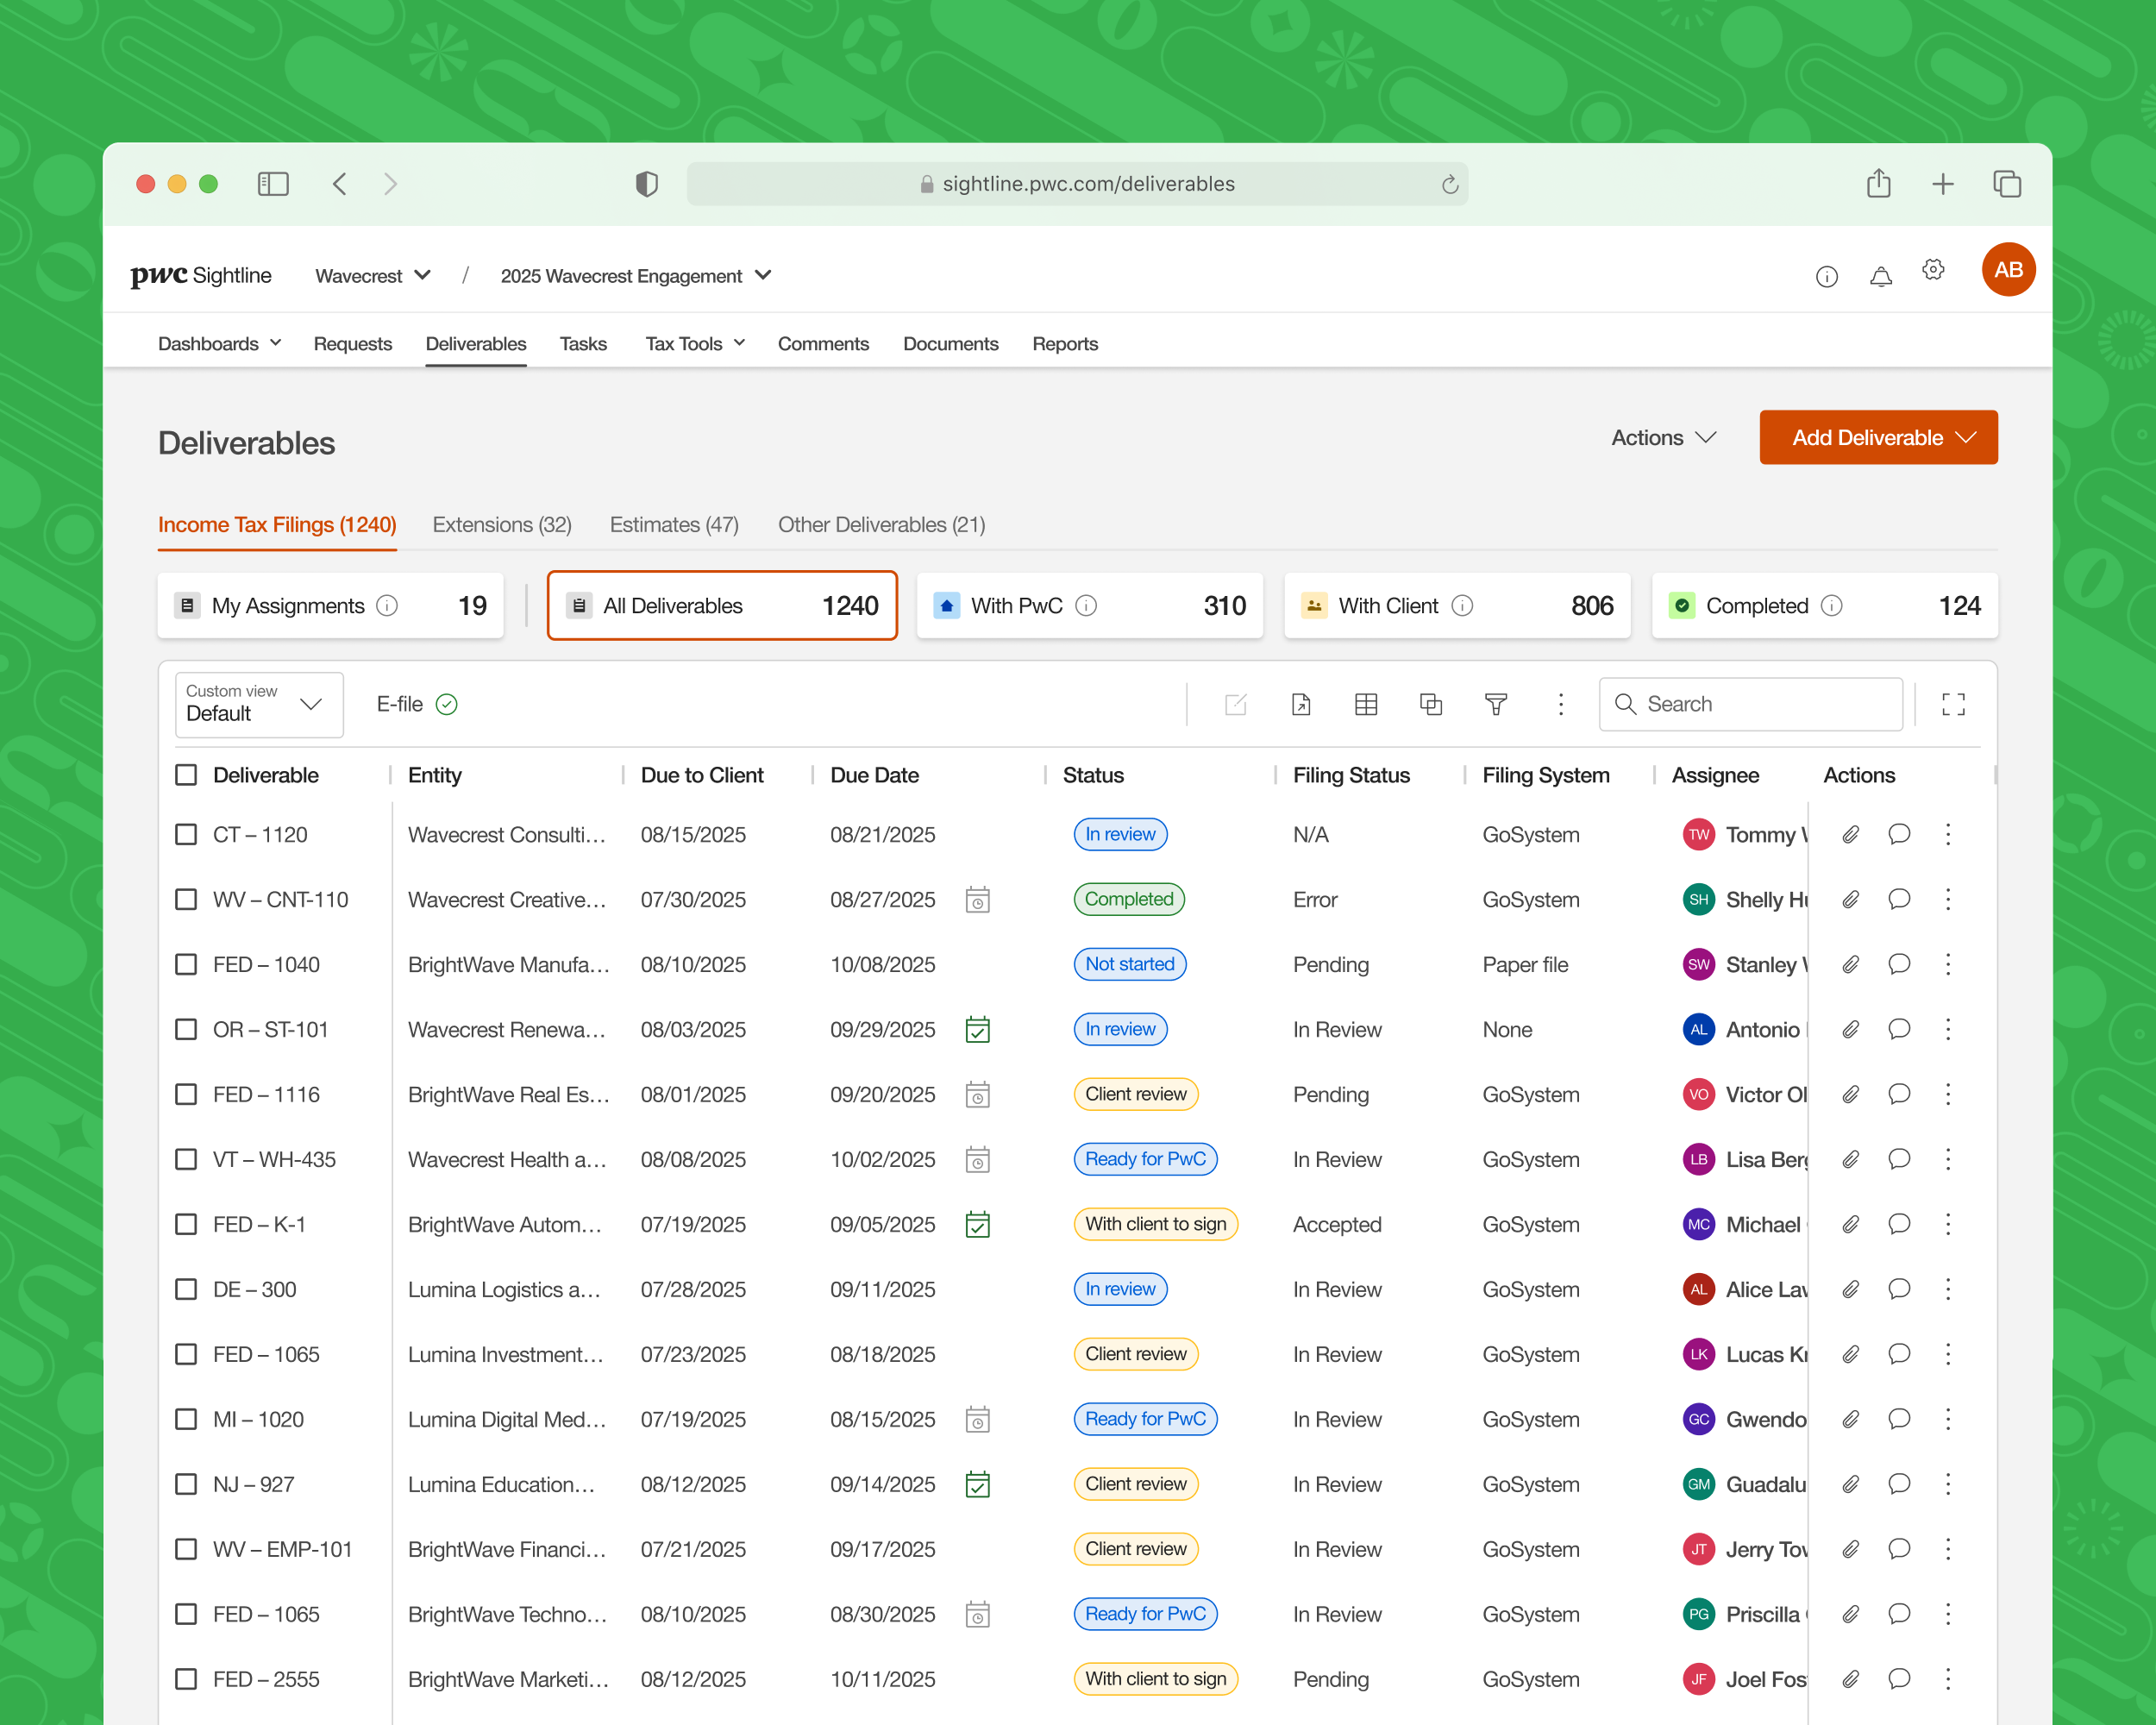Click the Safari share icon
The image size is (2156, 1725).
point(1878,184)
